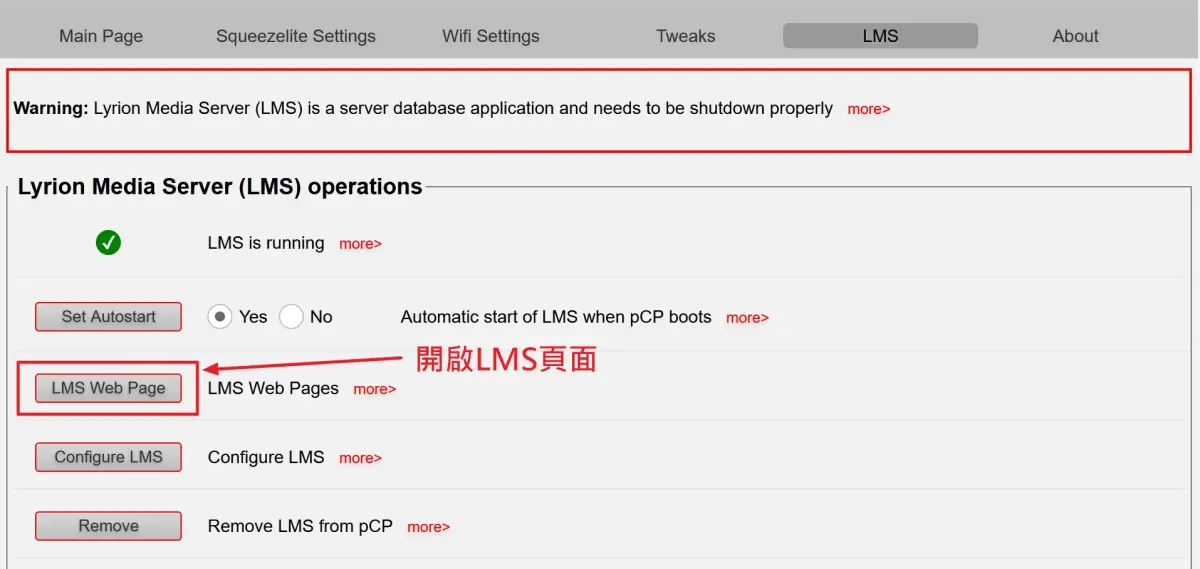The width and height of the screenshot is (1200, 569).
Task: Select the LMS tab
Action: coord(880,36)
